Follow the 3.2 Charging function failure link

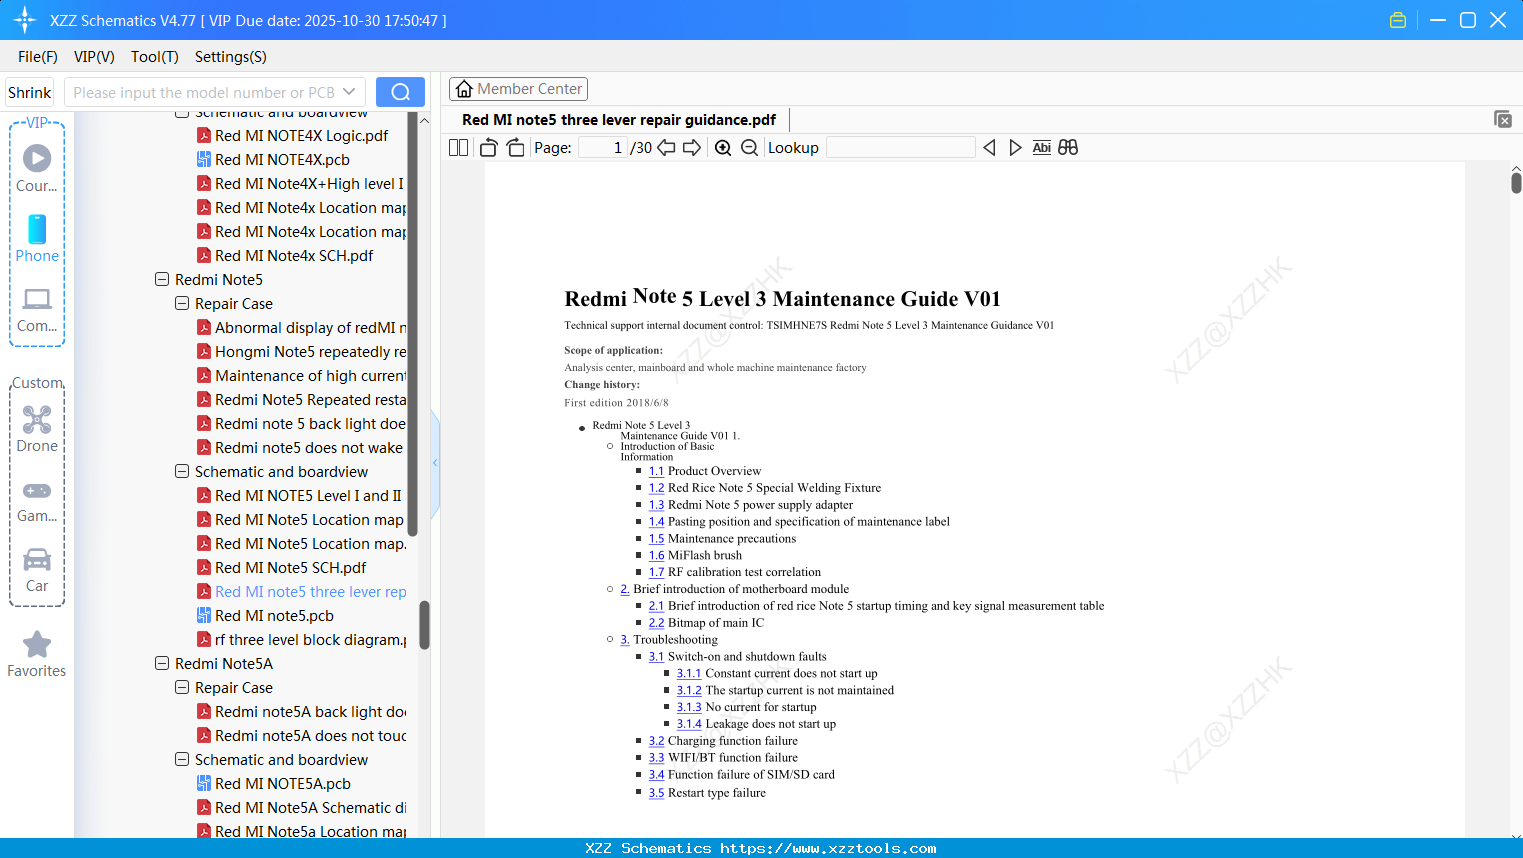point(656,741)
